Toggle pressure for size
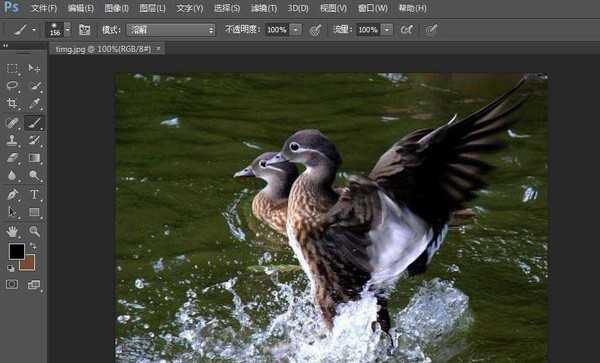The image size is (600, 363). 431,30
